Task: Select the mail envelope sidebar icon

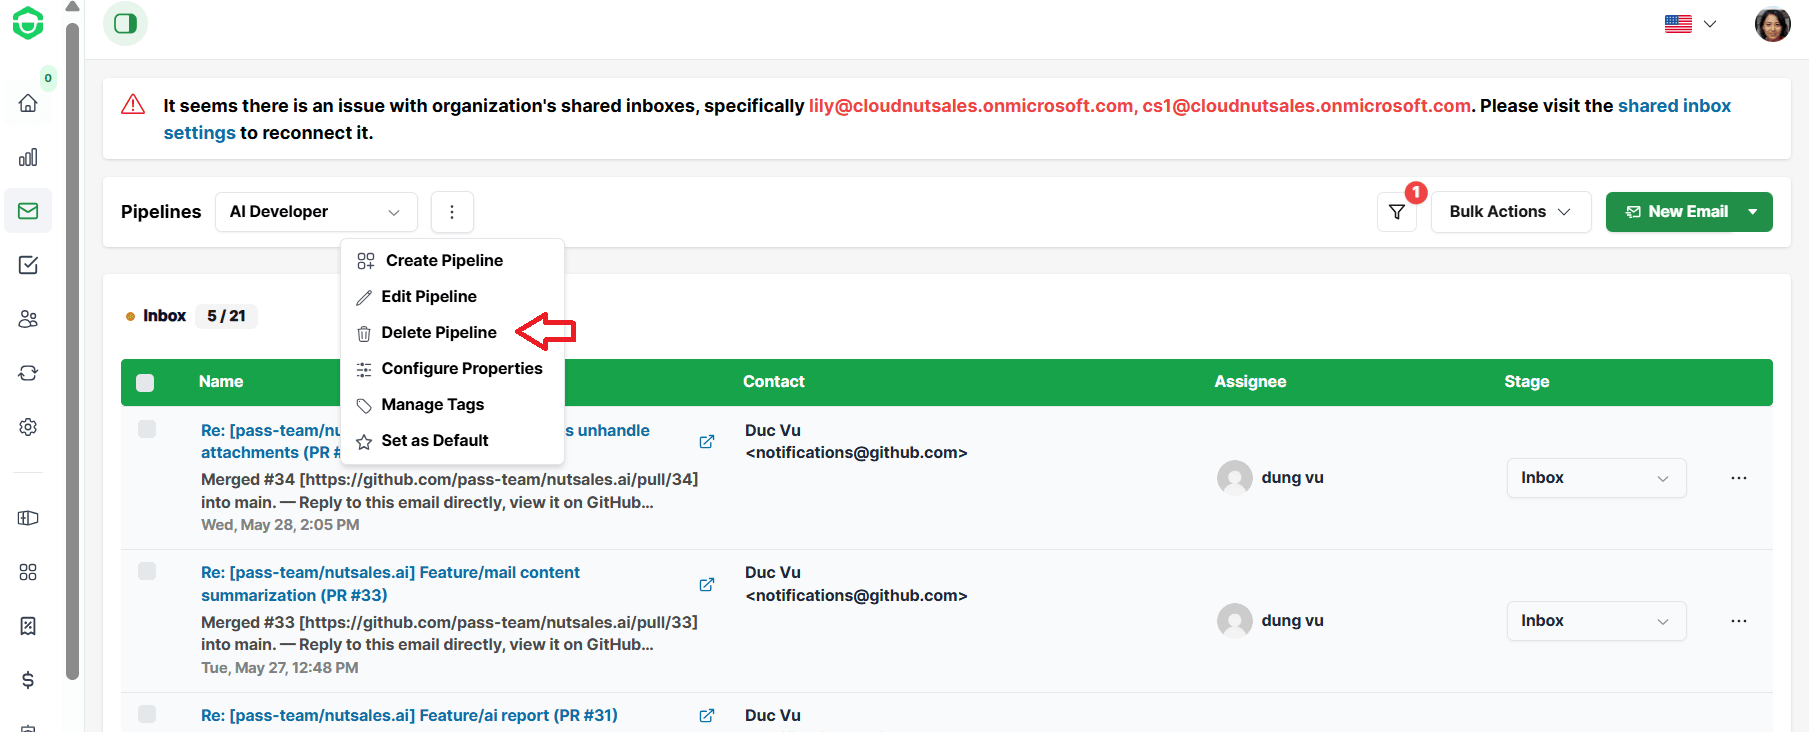Action: [x=28, y=211]
